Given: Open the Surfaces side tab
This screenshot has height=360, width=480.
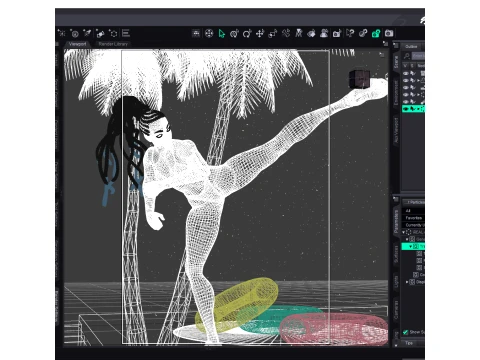Looking at the screenshot, I should 396,254.
